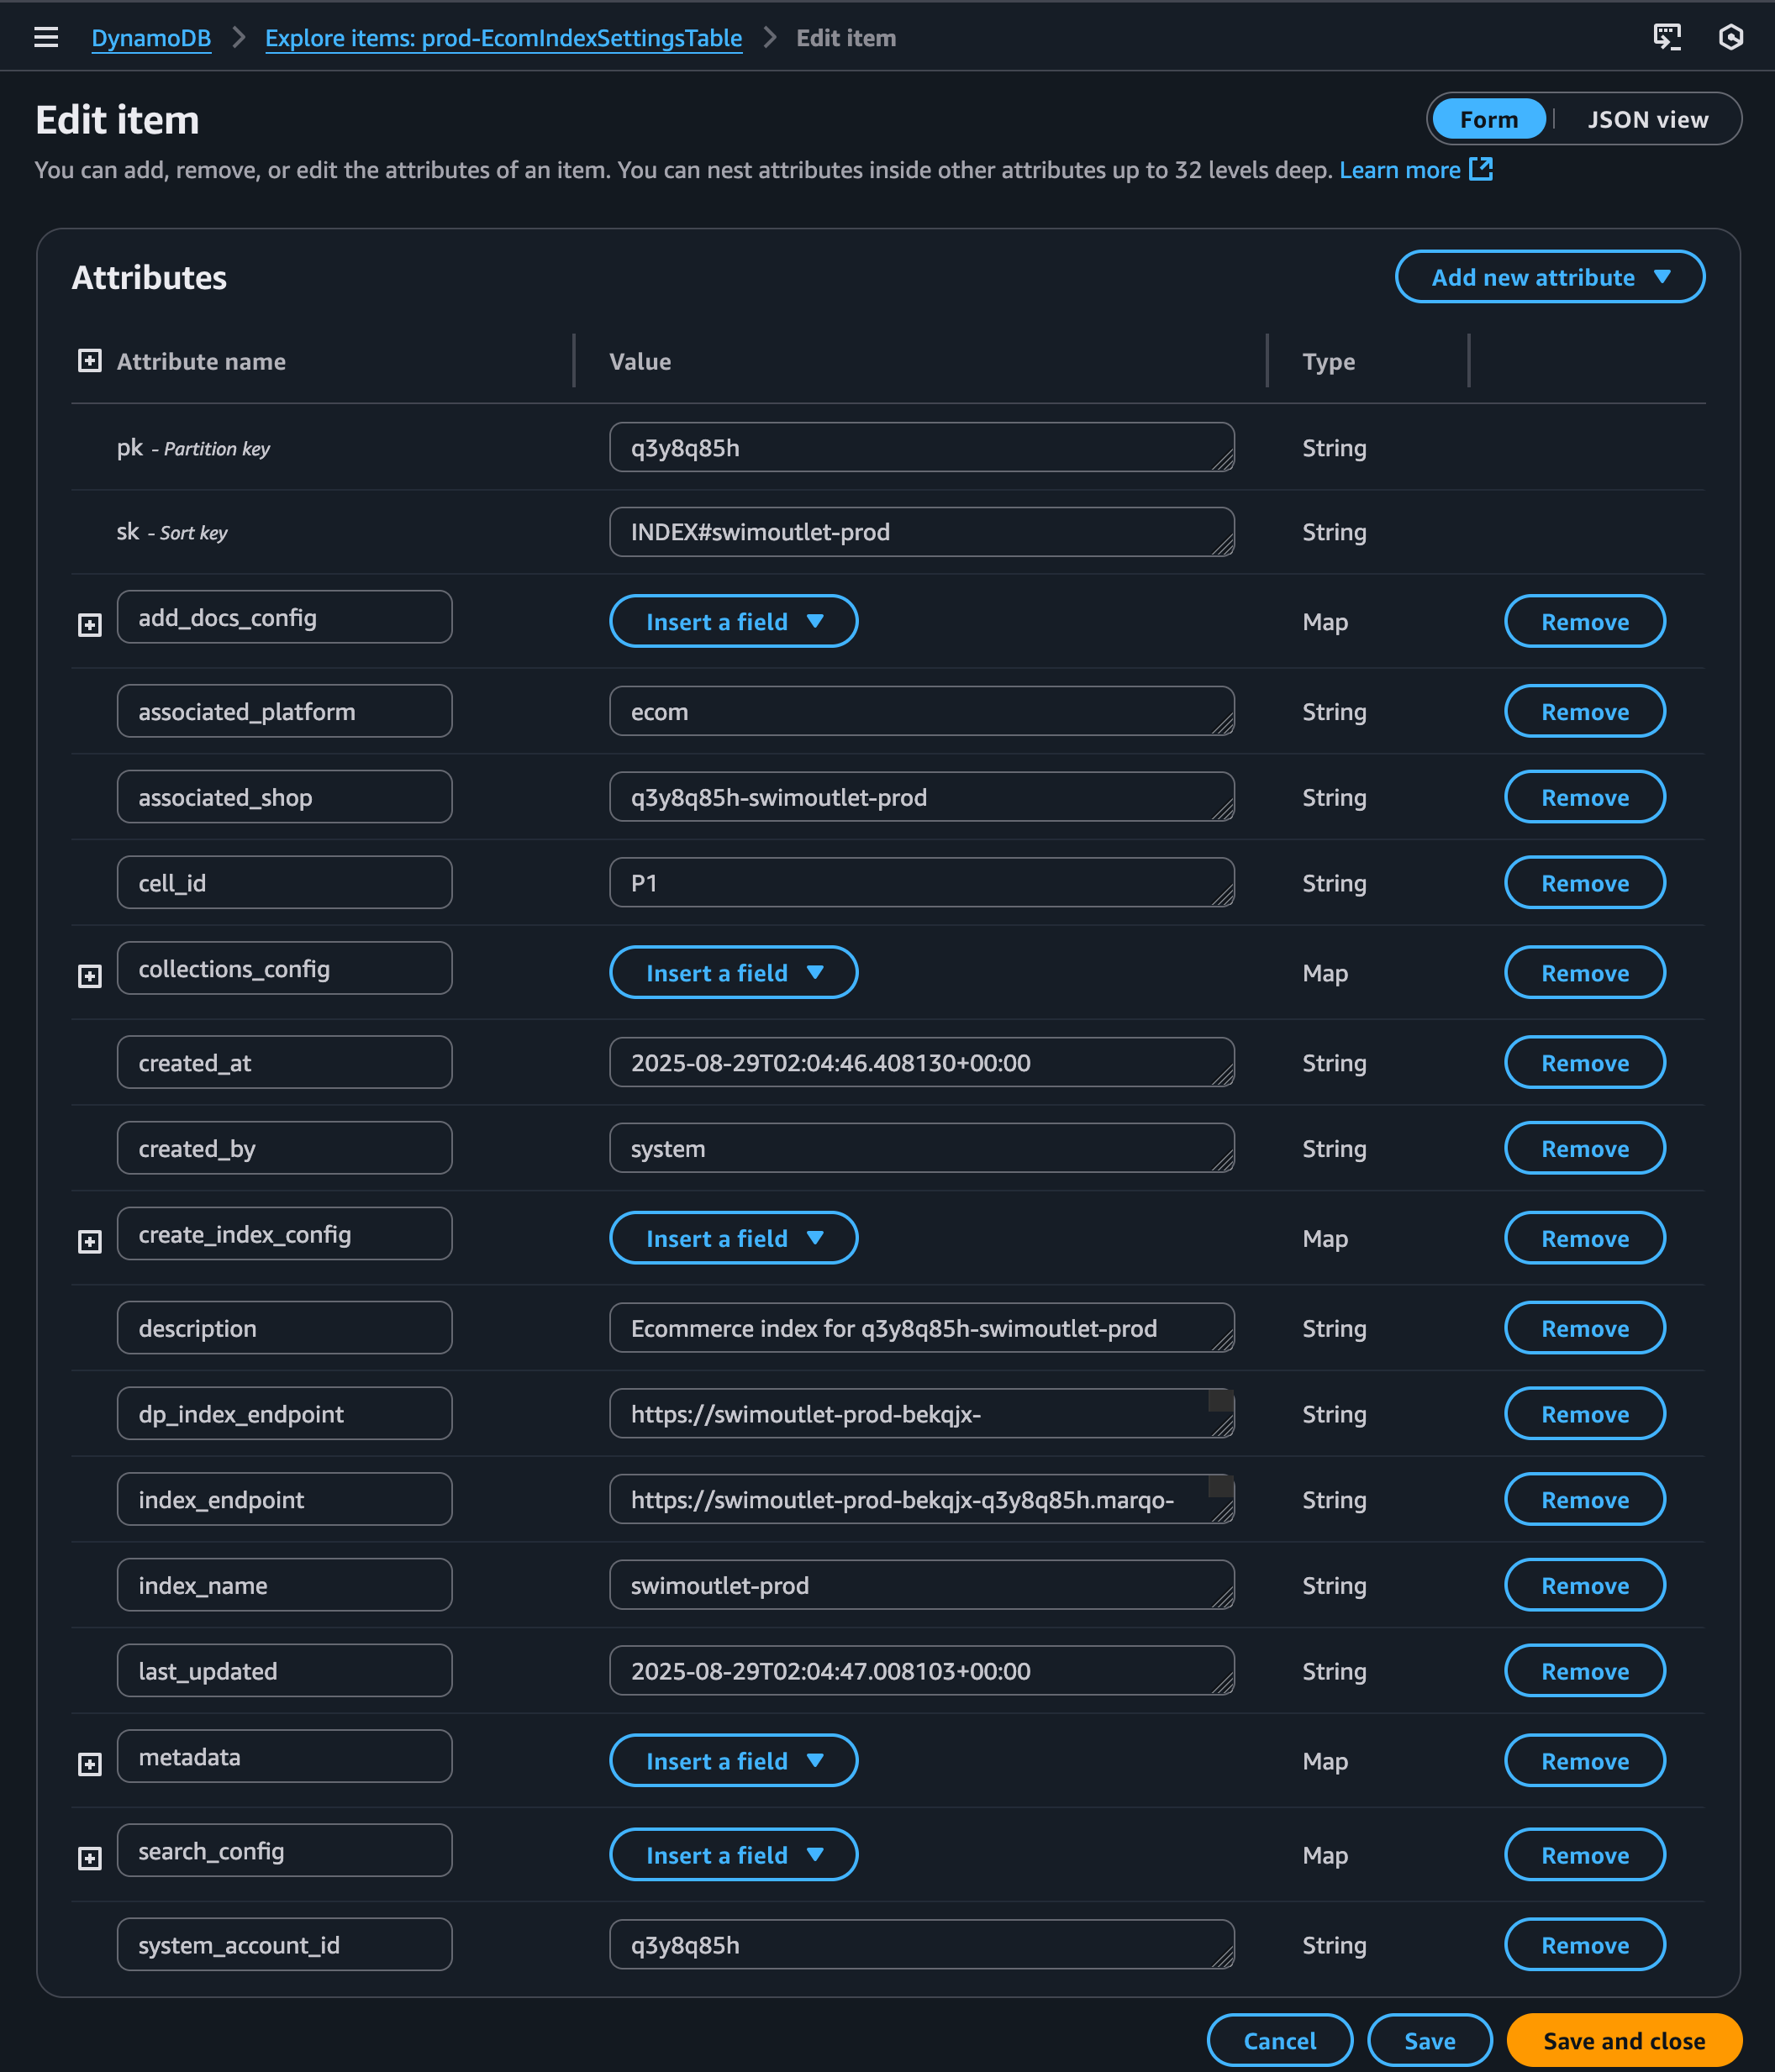Click the external link icon beside Learn more

(1481, 169)
